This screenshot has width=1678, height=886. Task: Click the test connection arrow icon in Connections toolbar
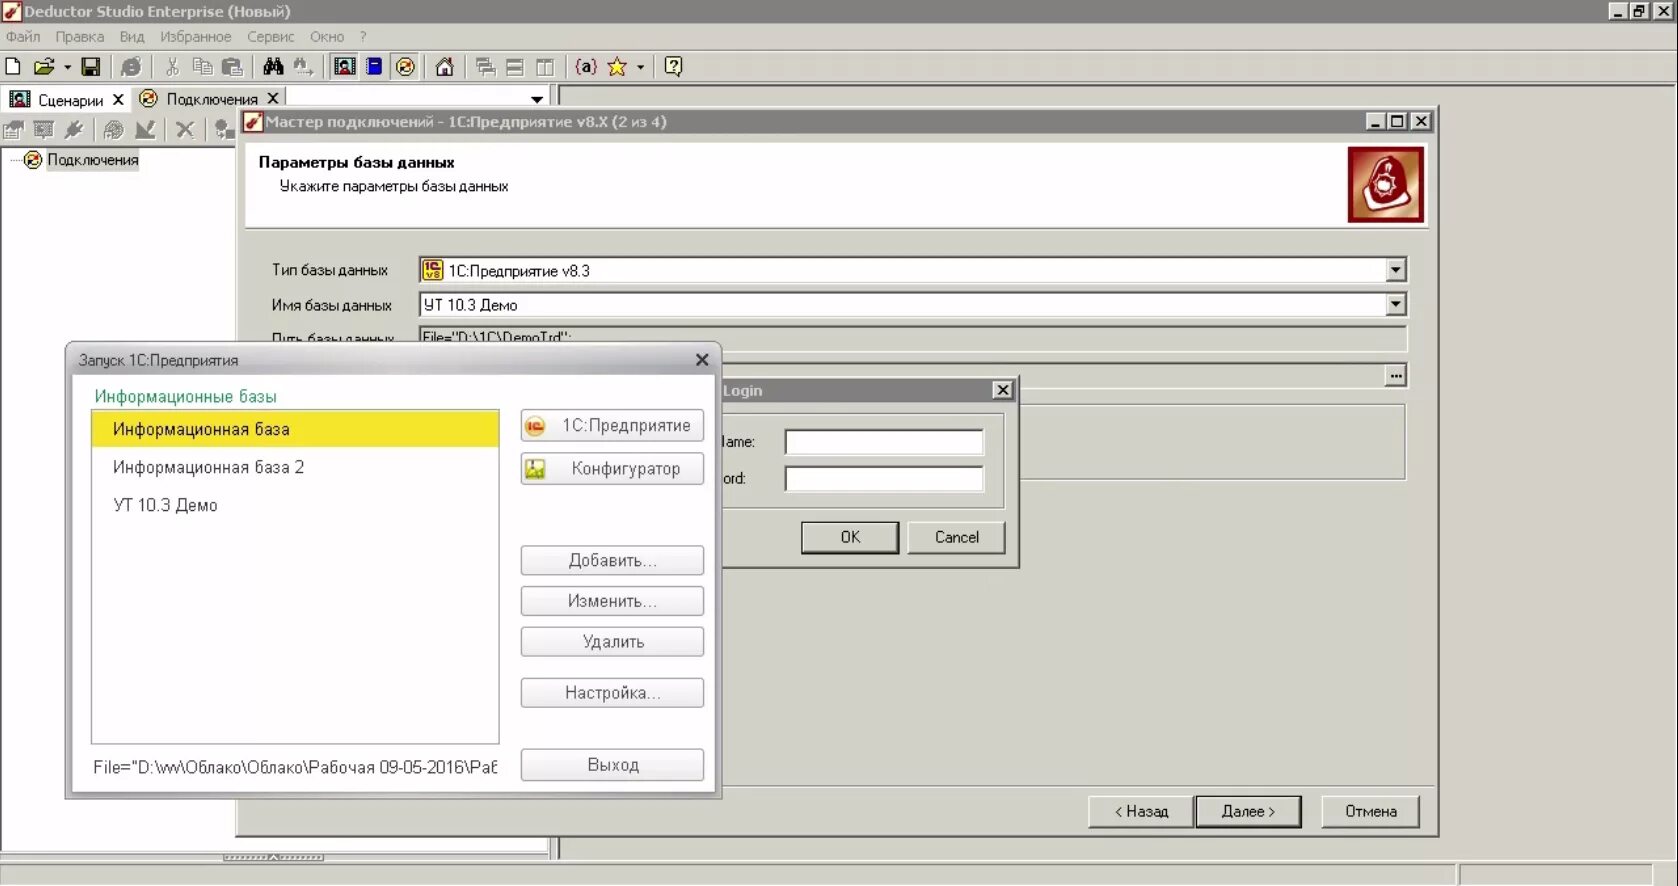[x=144, y=129]
